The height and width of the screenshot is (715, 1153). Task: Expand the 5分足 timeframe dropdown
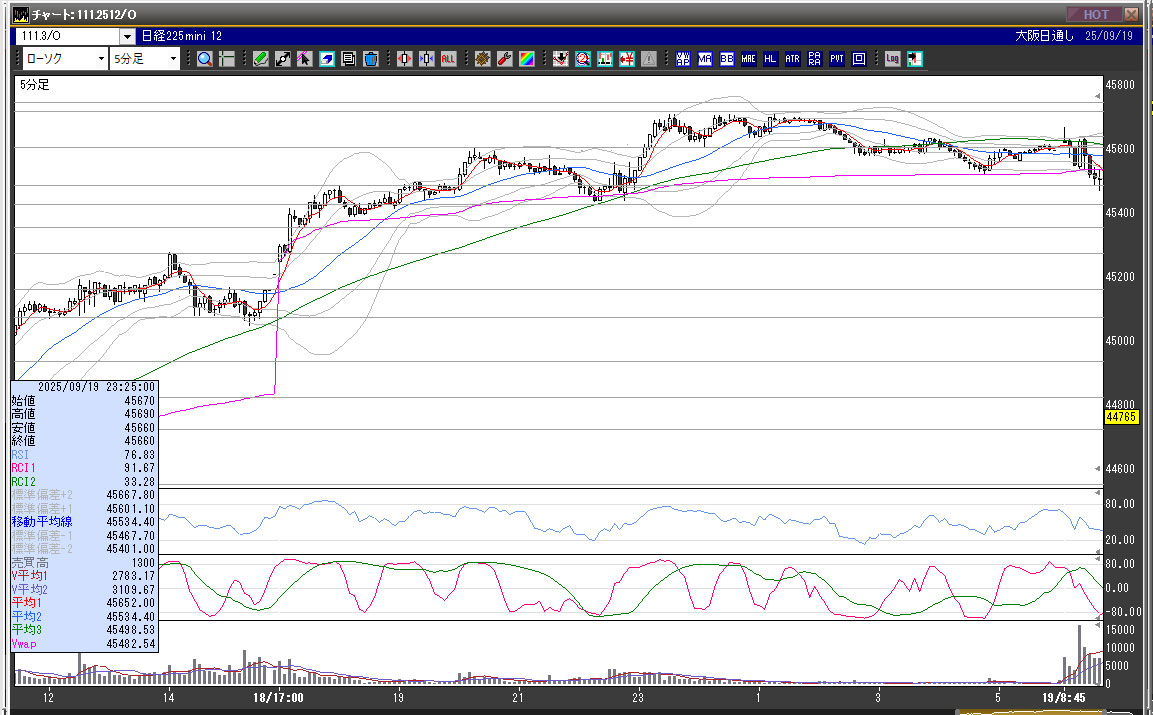[174, 59]
